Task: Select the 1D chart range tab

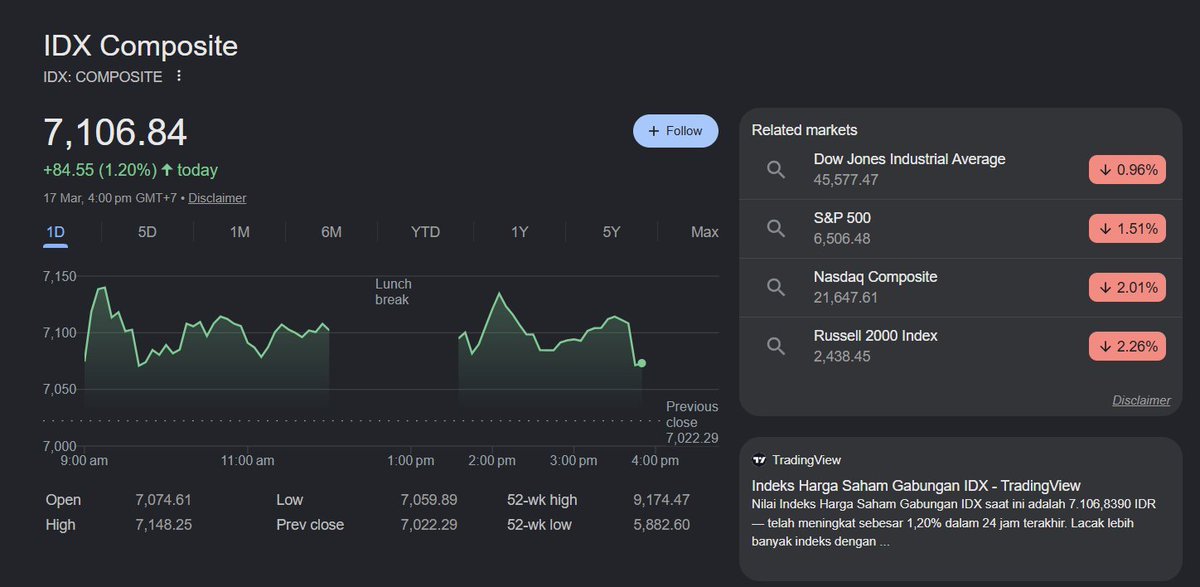Action: (56, 232)
